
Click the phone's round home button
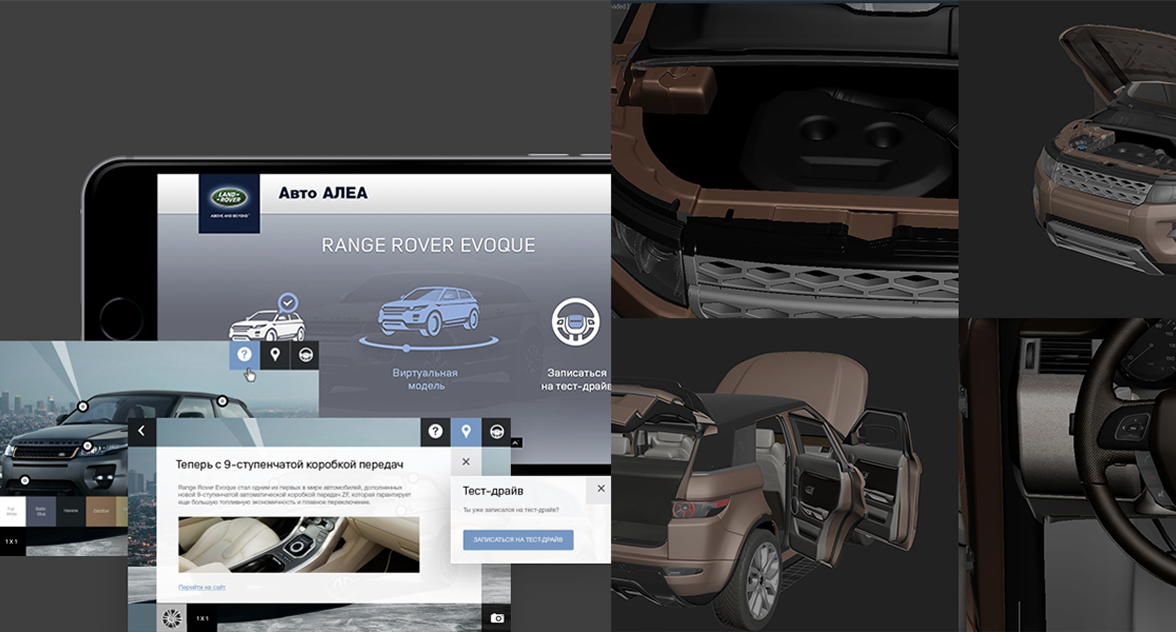[122, 319]
